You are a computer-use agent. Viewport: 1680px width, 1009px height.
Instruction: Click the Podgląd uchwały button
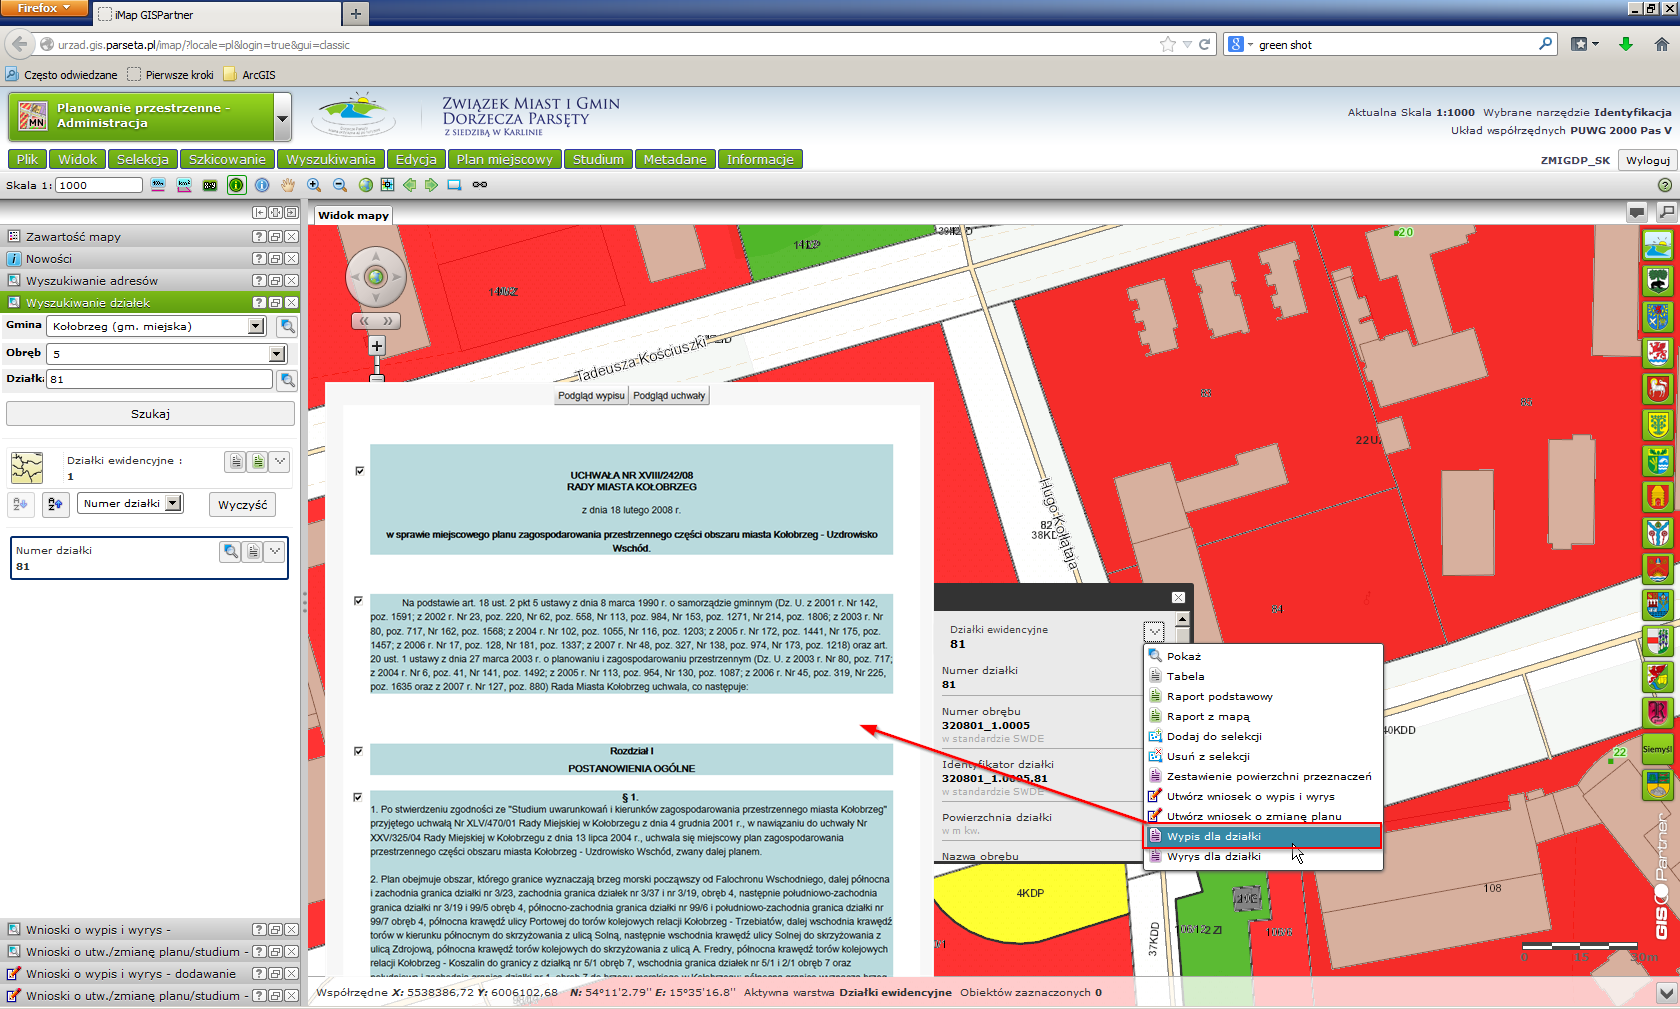[669, 396]
